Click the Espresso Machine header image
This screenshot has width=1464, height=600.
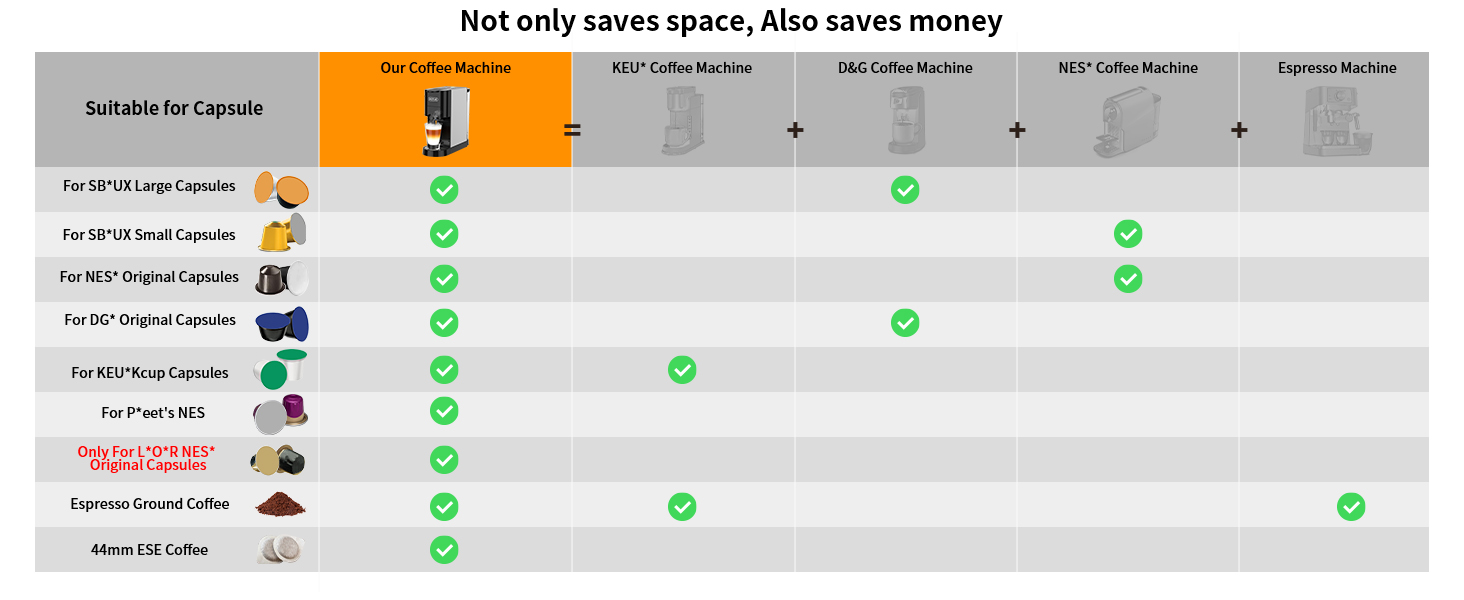1337,121
